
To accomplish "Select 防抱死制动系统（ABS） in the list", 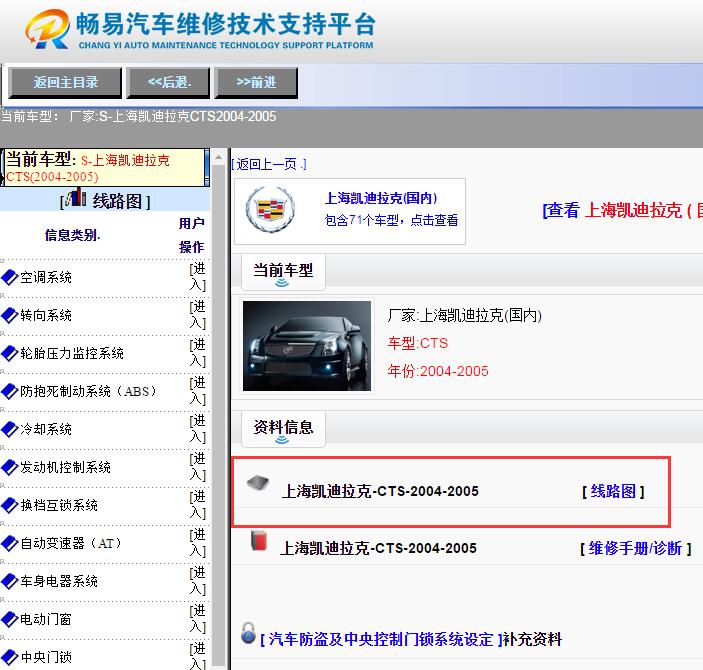I will pyautogui.click(x=89, y=392).
